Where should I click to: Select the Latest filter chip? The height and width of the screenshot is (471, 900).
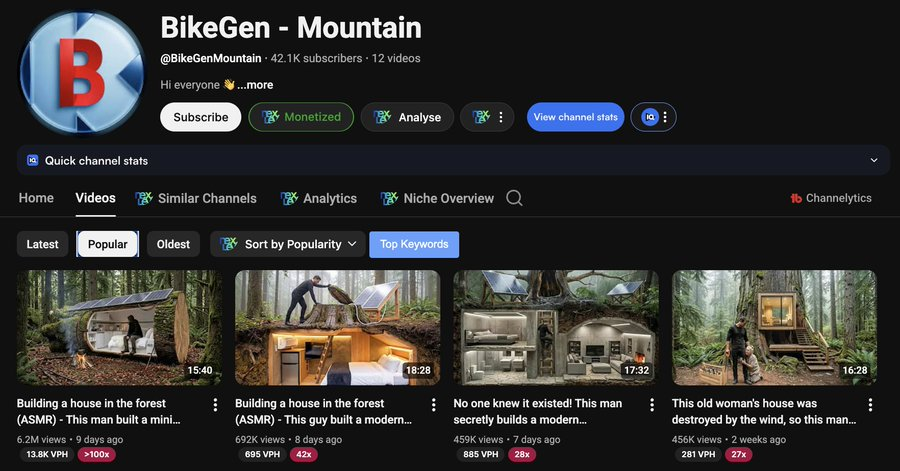(x=42, y=244)
